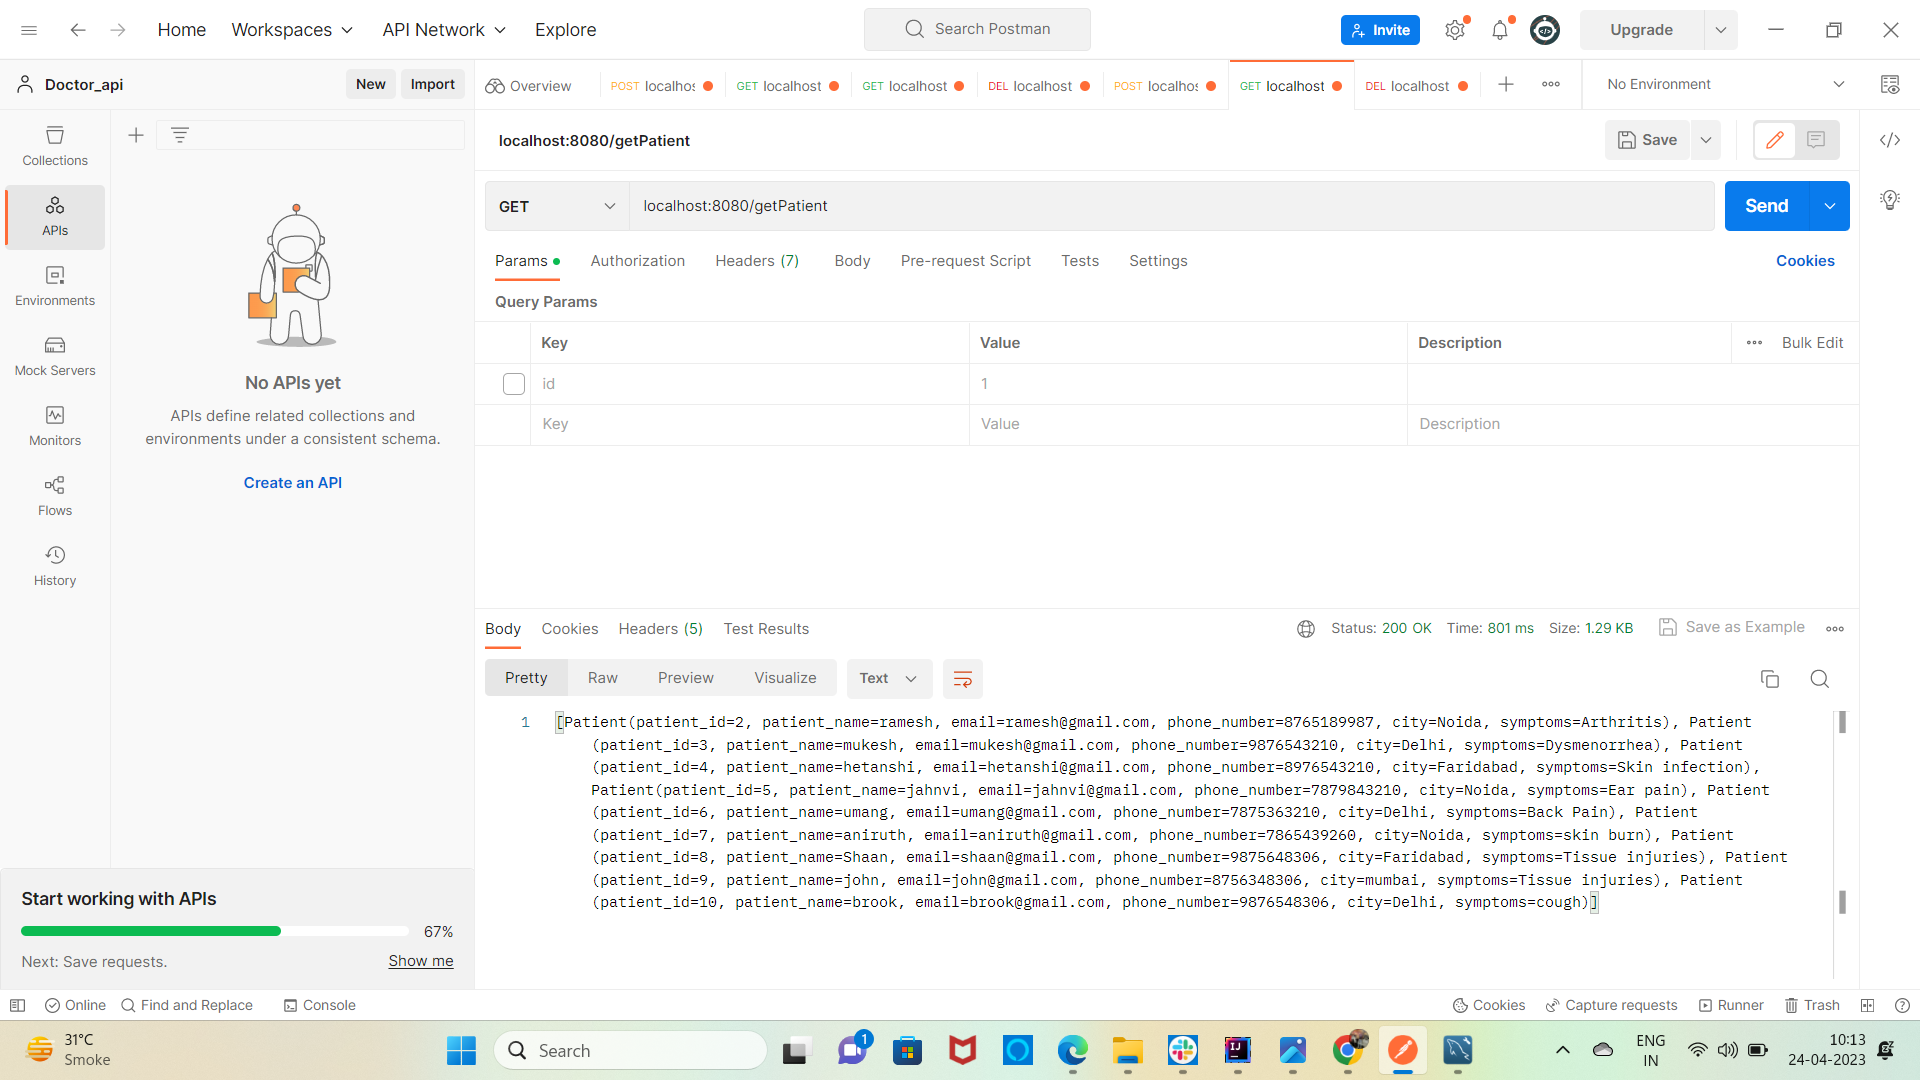
Task: Switch to comment mode icon
Action: pos(1816,140)
